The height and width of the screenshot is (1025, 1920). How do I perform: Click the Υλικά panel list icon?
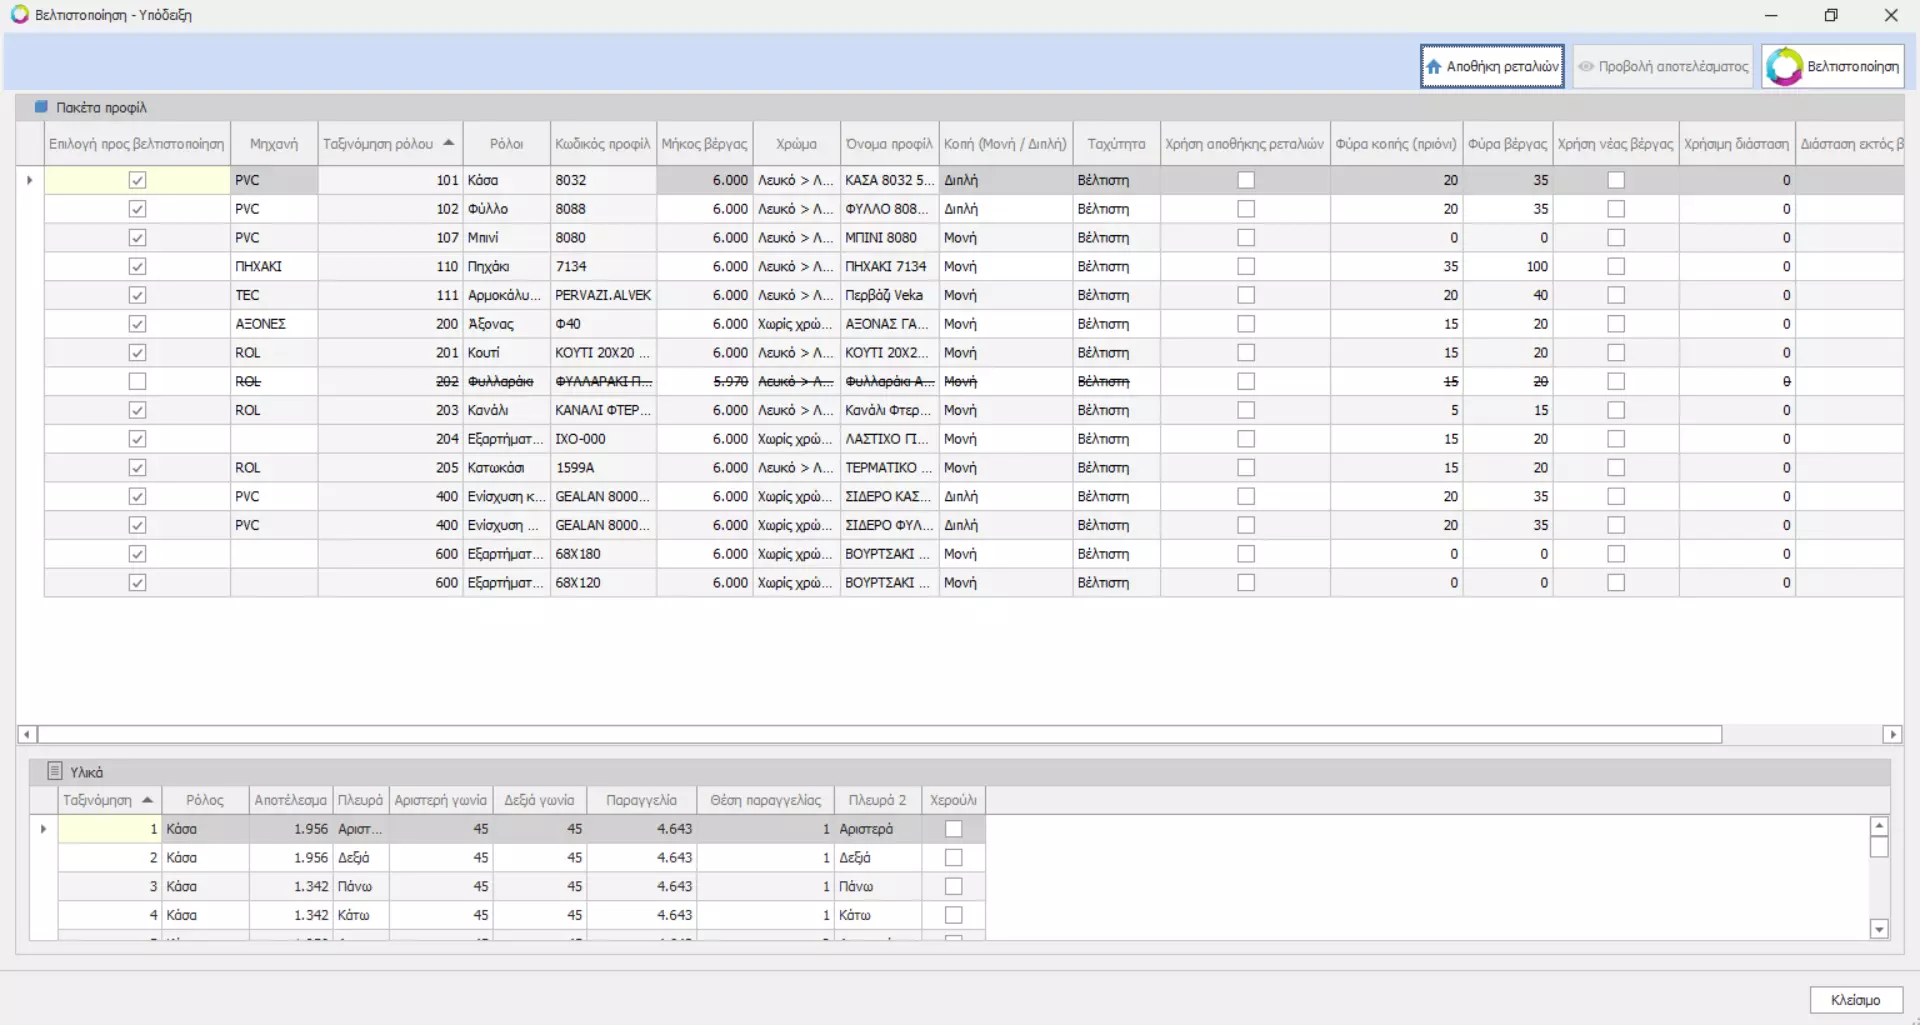[x=55, y=772]
